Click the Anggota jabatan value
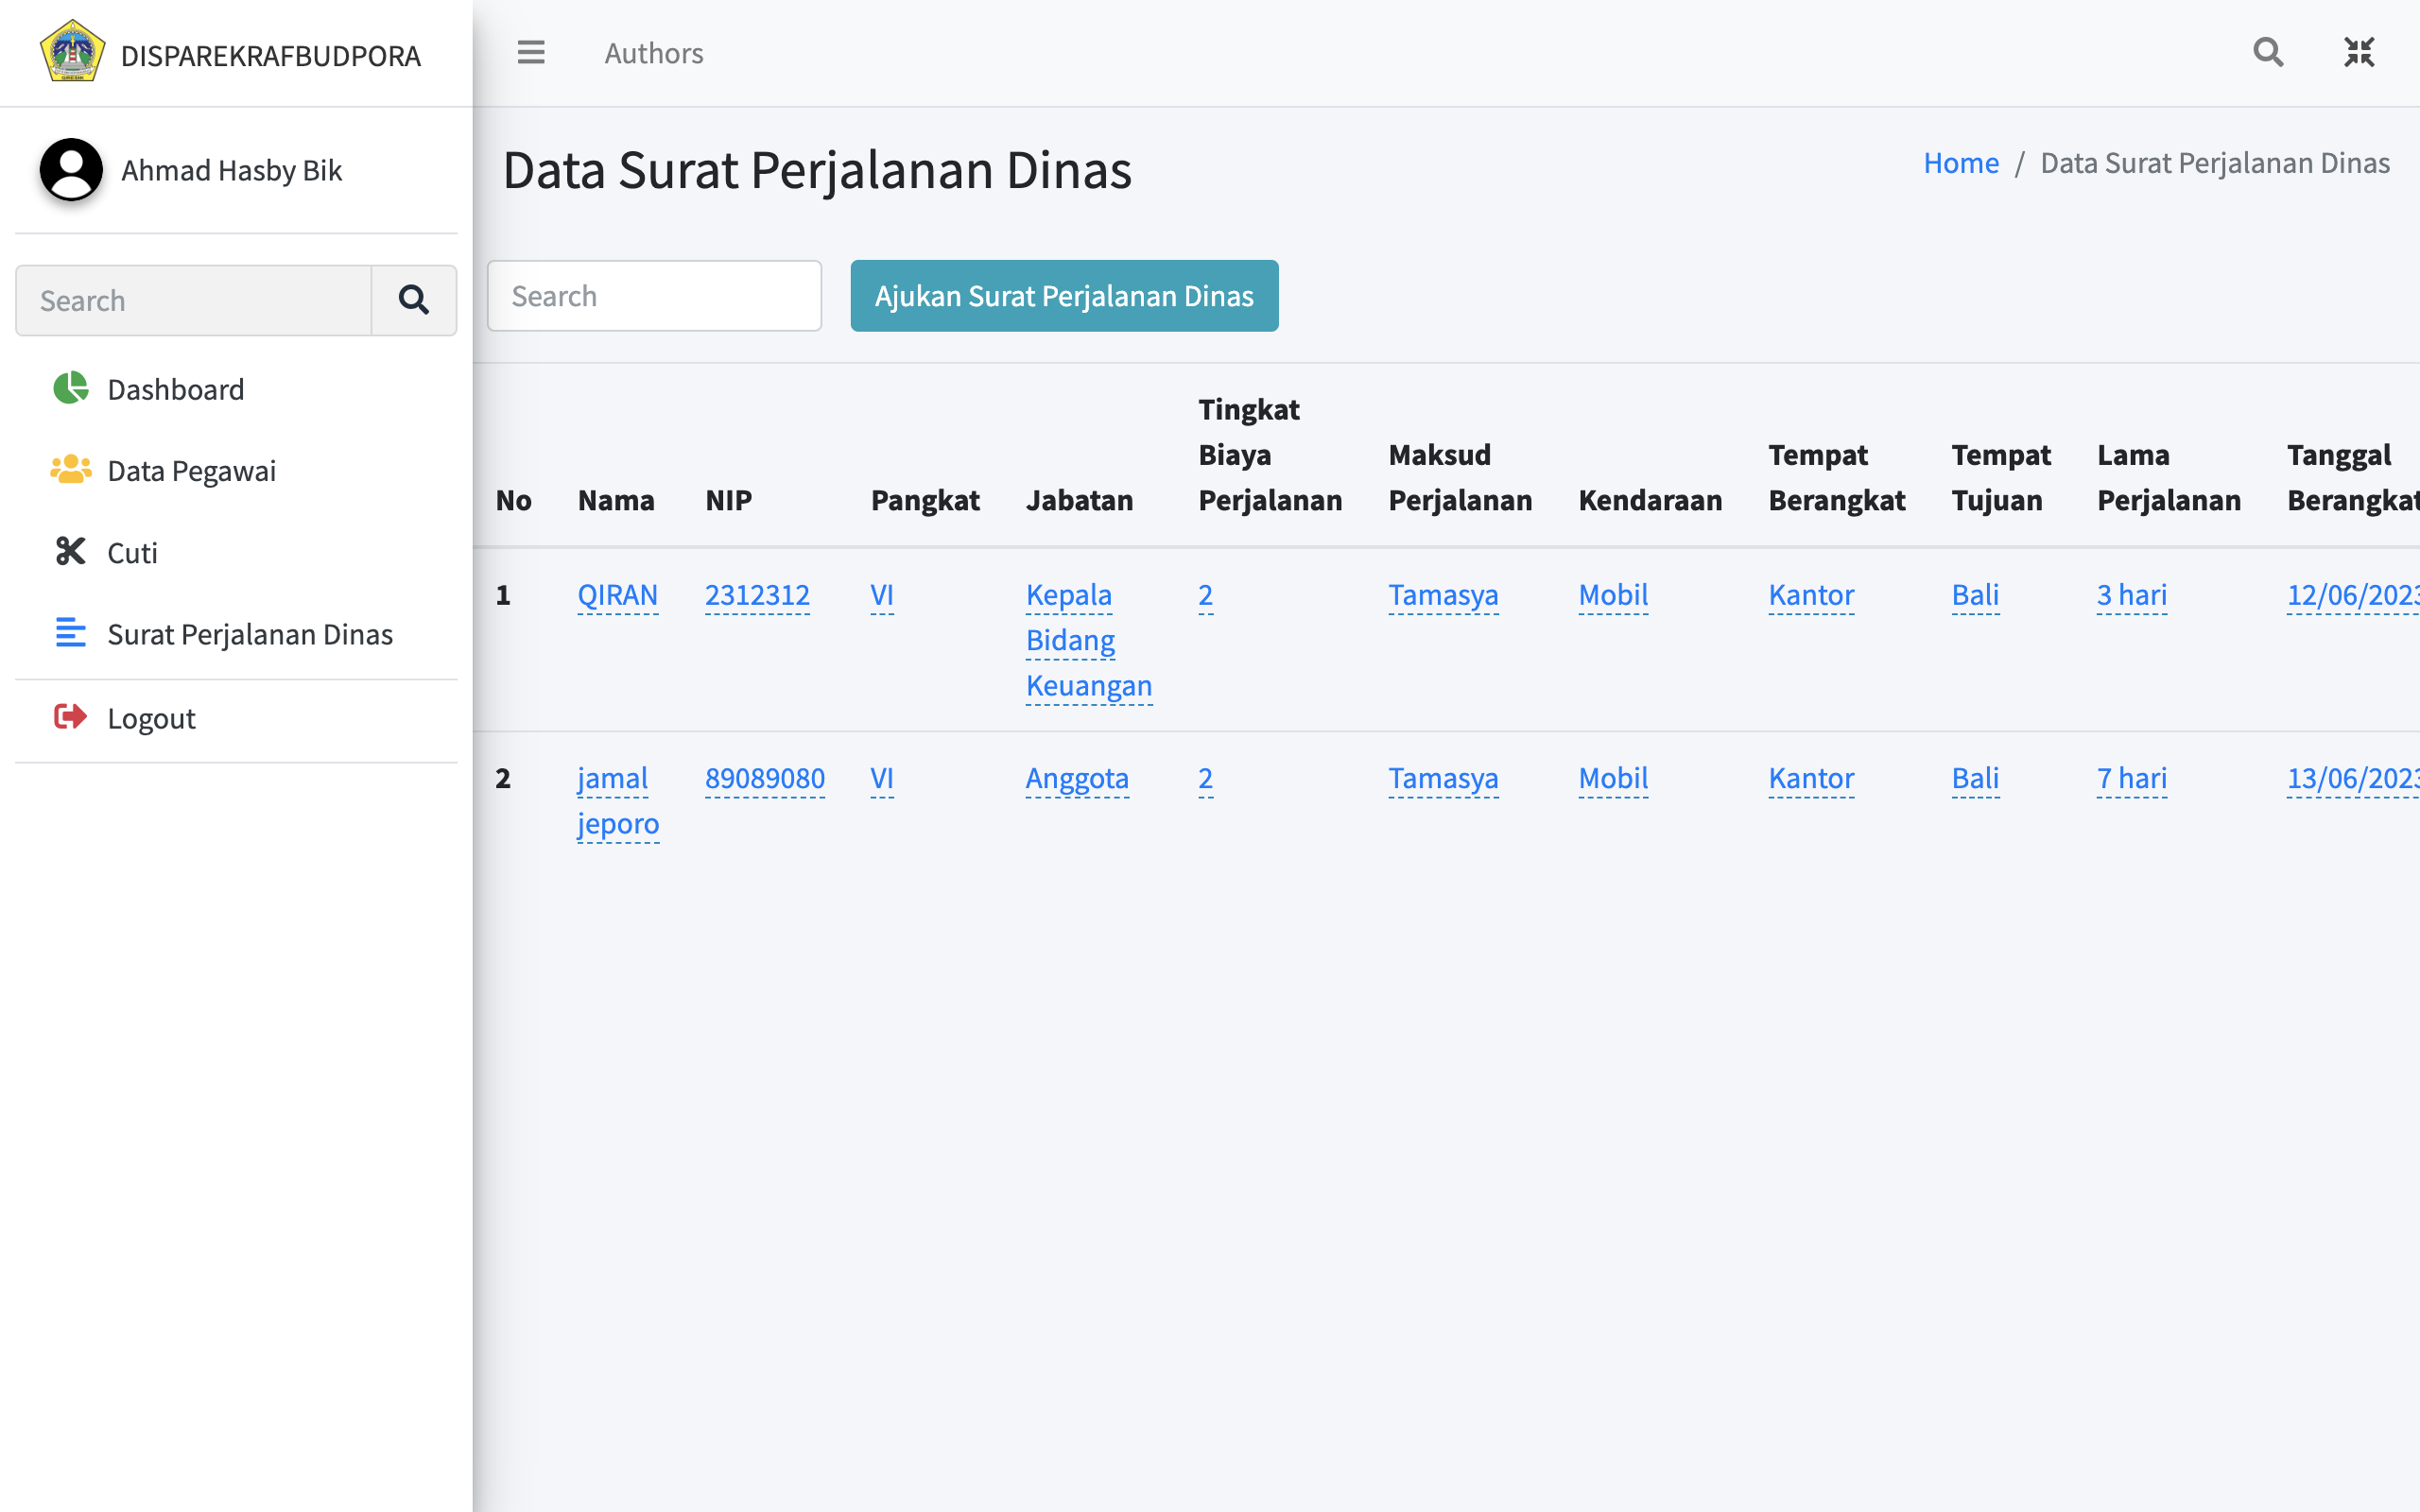2420x1512 pixels. pyautogui.click(x=1077, y=778)
